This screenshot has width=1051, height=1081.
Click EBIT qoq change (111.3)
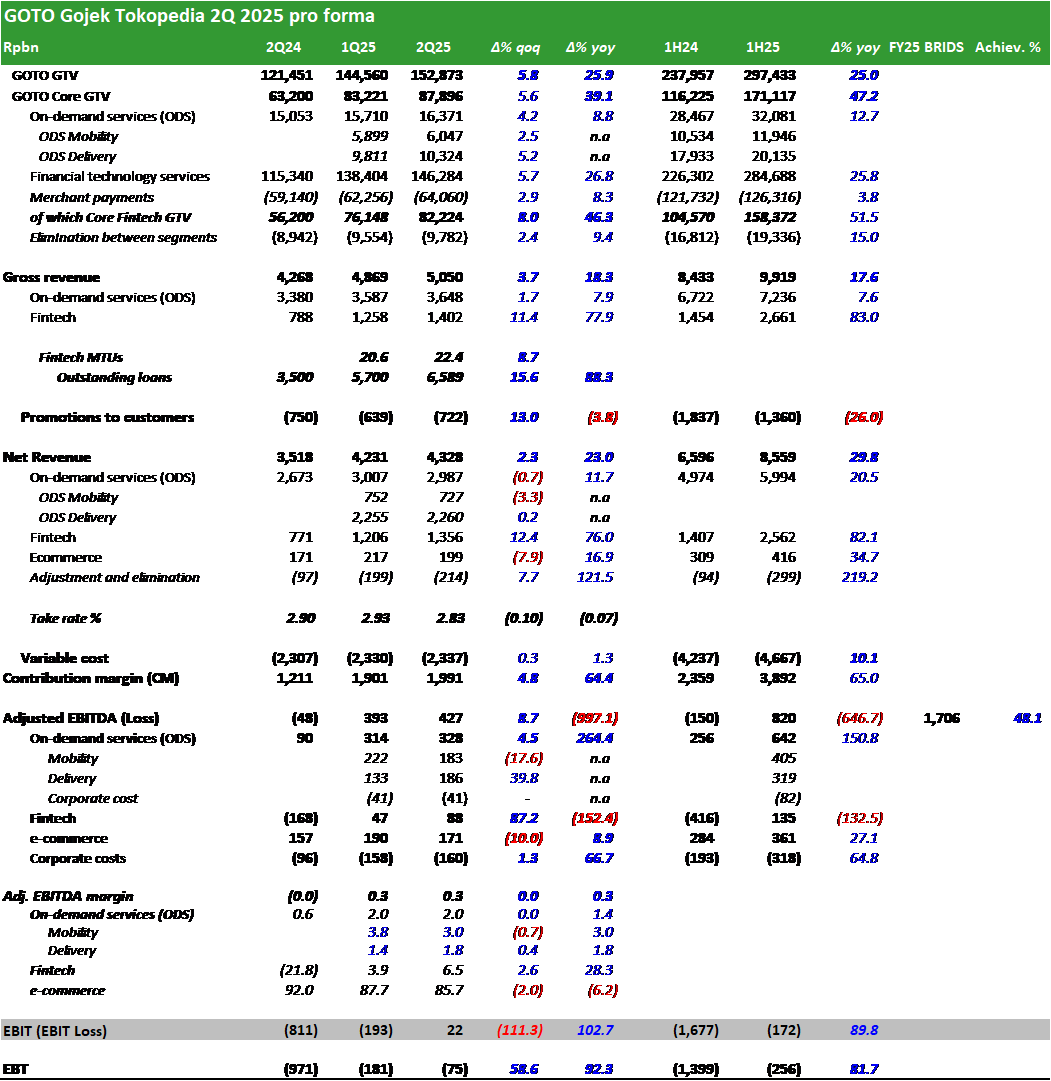point(520,1031)
